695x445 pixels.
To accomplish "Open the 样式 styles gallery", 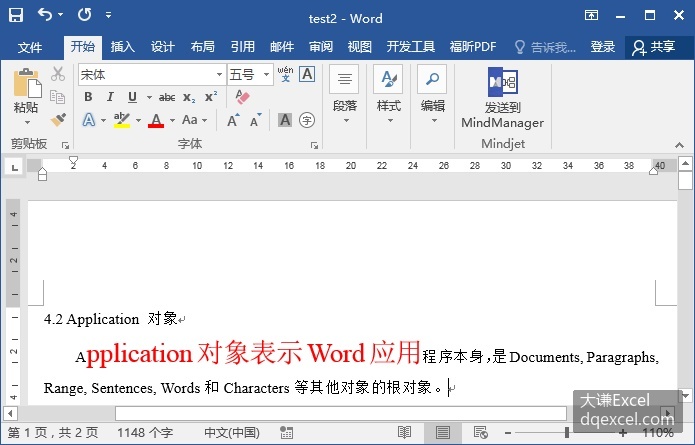I will [x=388, y=95].
